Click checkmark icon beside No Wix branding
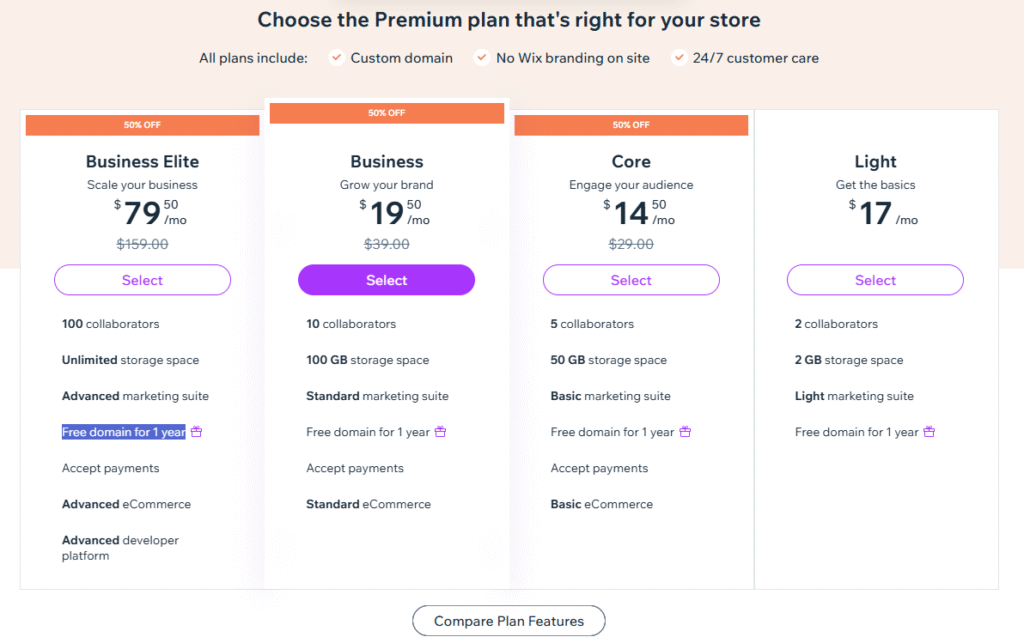Viewport: 1024px width, 643px height. tap(482, 58)
